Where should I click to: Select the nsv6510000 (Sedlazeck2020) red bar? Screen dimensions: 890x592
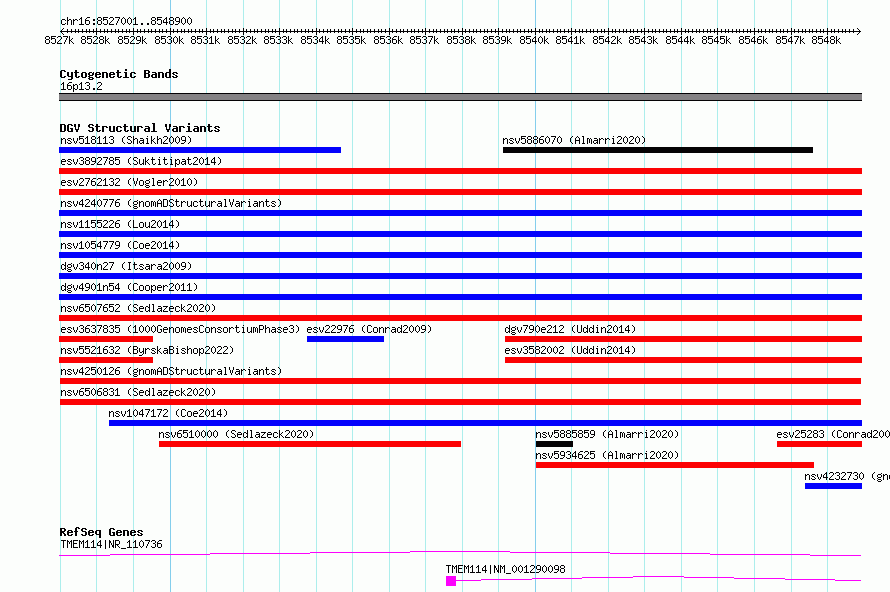[x=310, y=444]
